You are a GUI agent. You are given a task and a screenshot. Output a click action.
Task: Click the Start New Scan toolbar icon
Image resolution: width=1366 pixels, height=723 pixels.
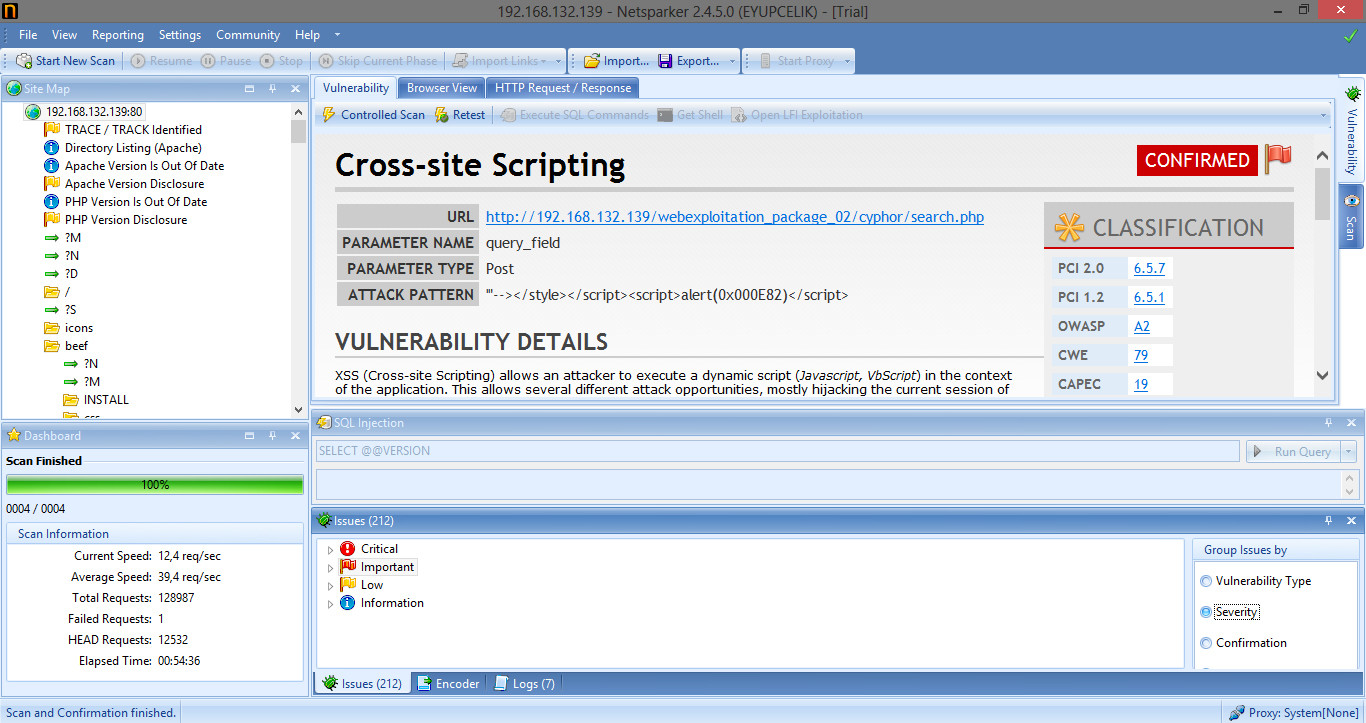[x=24, y=61]
